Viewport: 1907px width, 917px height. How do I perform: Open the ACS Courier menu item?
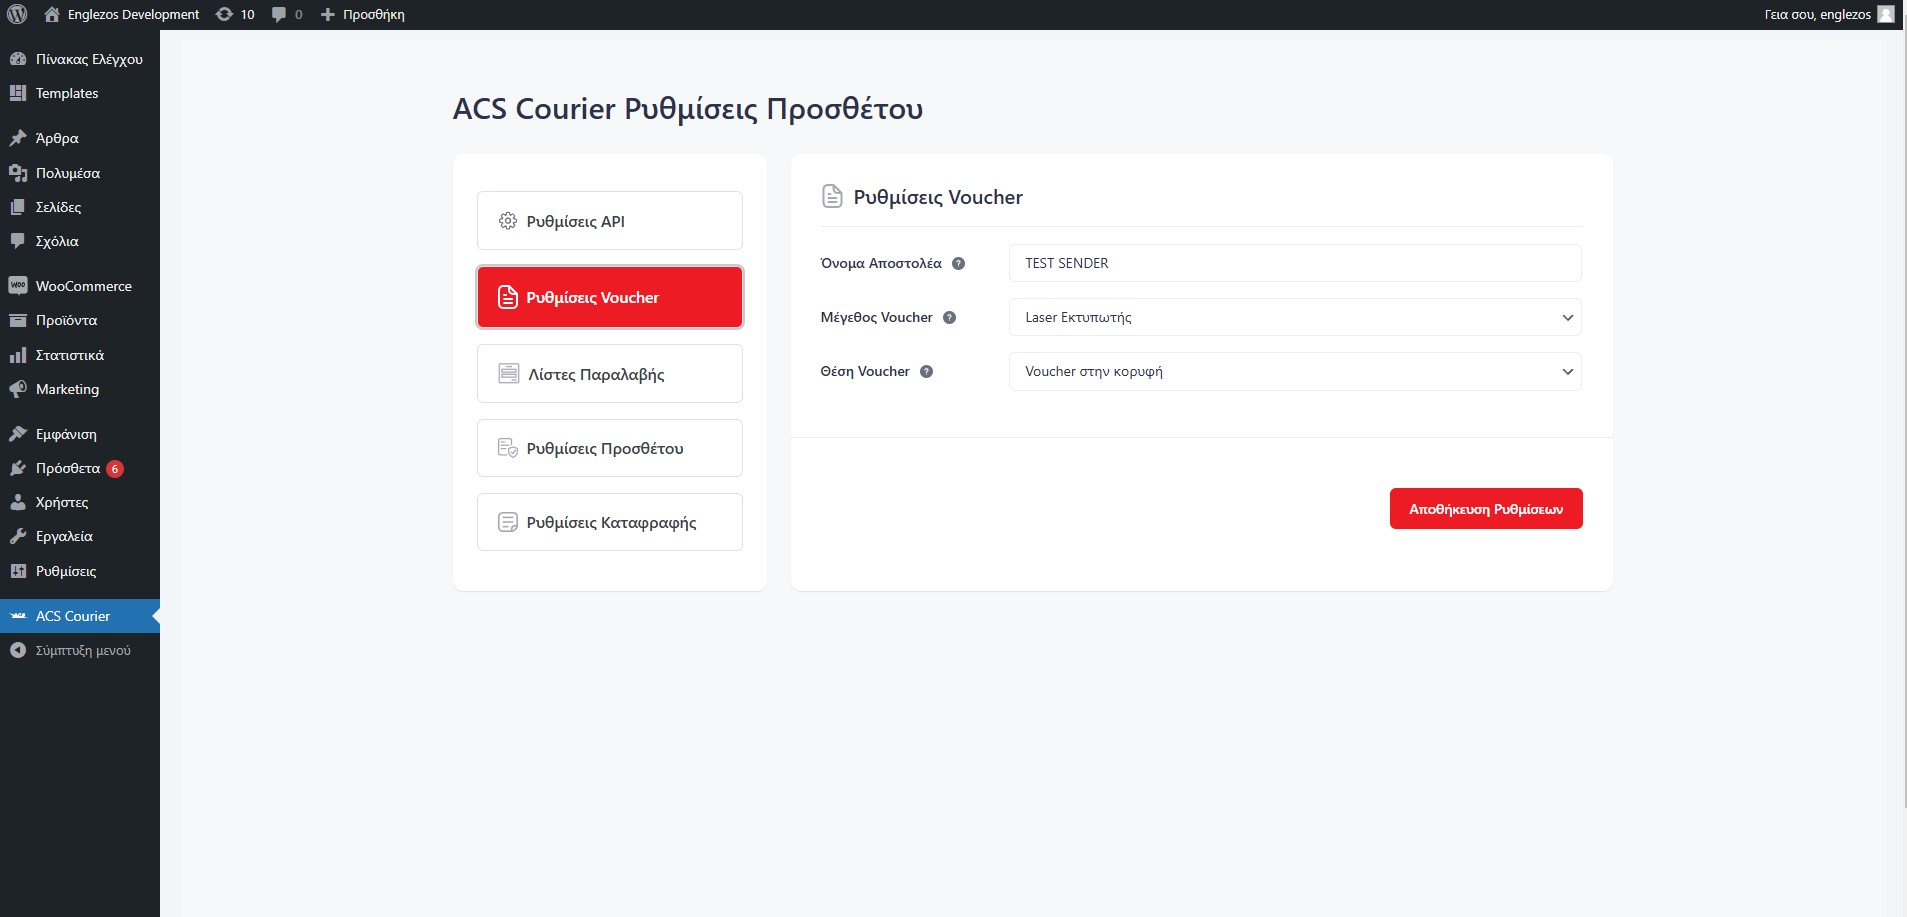[80, 616]
